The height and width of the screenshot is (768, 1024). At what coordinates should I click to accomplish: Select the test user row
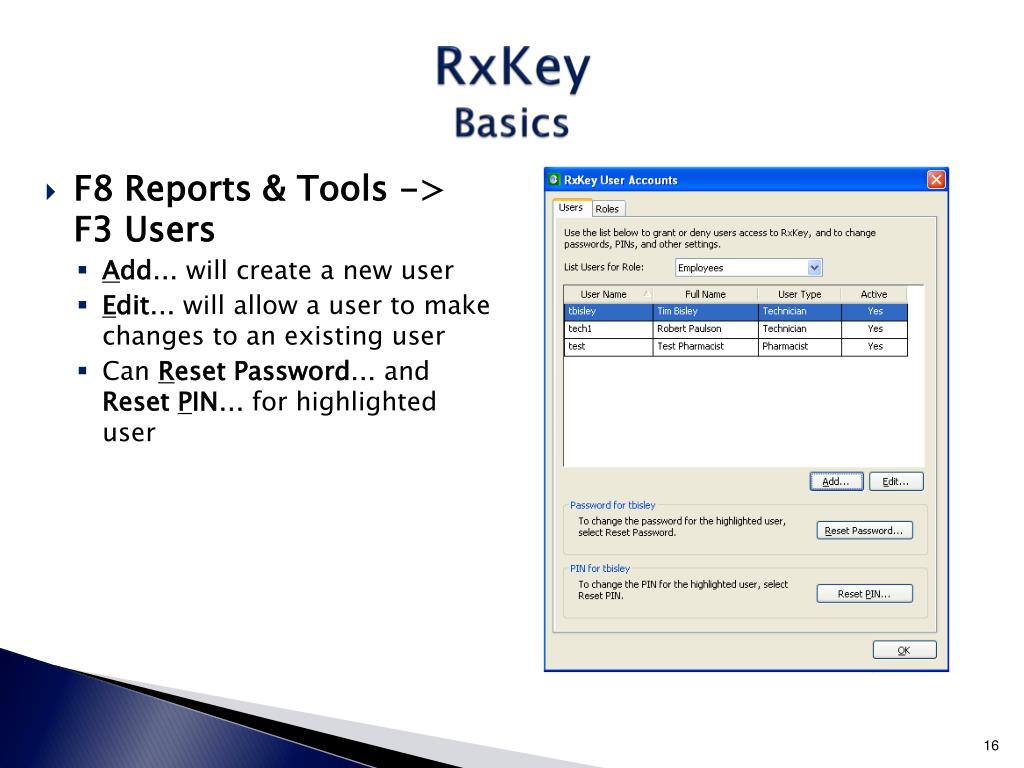tap(735, 347)
